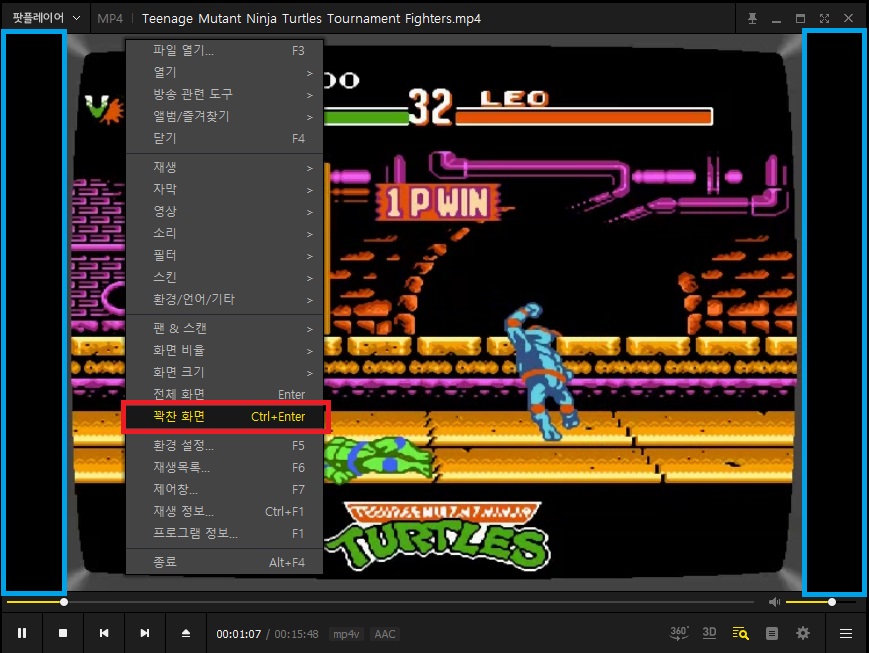Expand the 스킨 submenu
The width and height of the screenshot is (869, 653).
pyautogui.click(x=224, y=278)
